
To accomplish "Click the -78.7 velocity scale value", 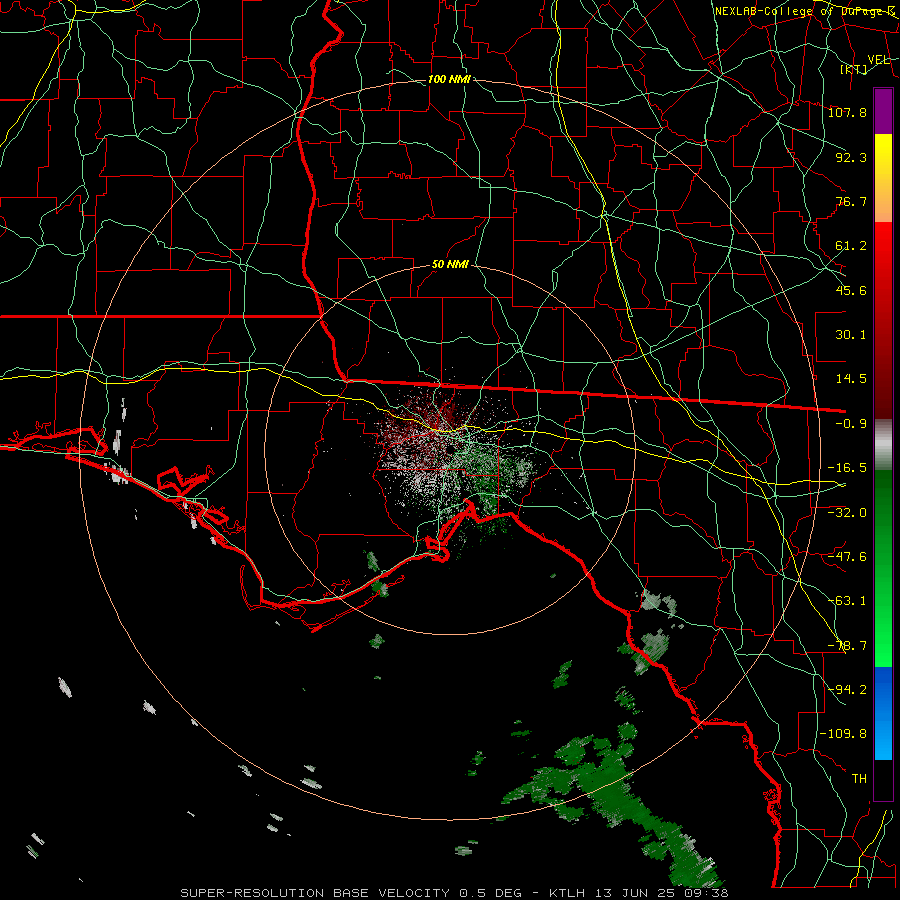I will click(847, 646).
